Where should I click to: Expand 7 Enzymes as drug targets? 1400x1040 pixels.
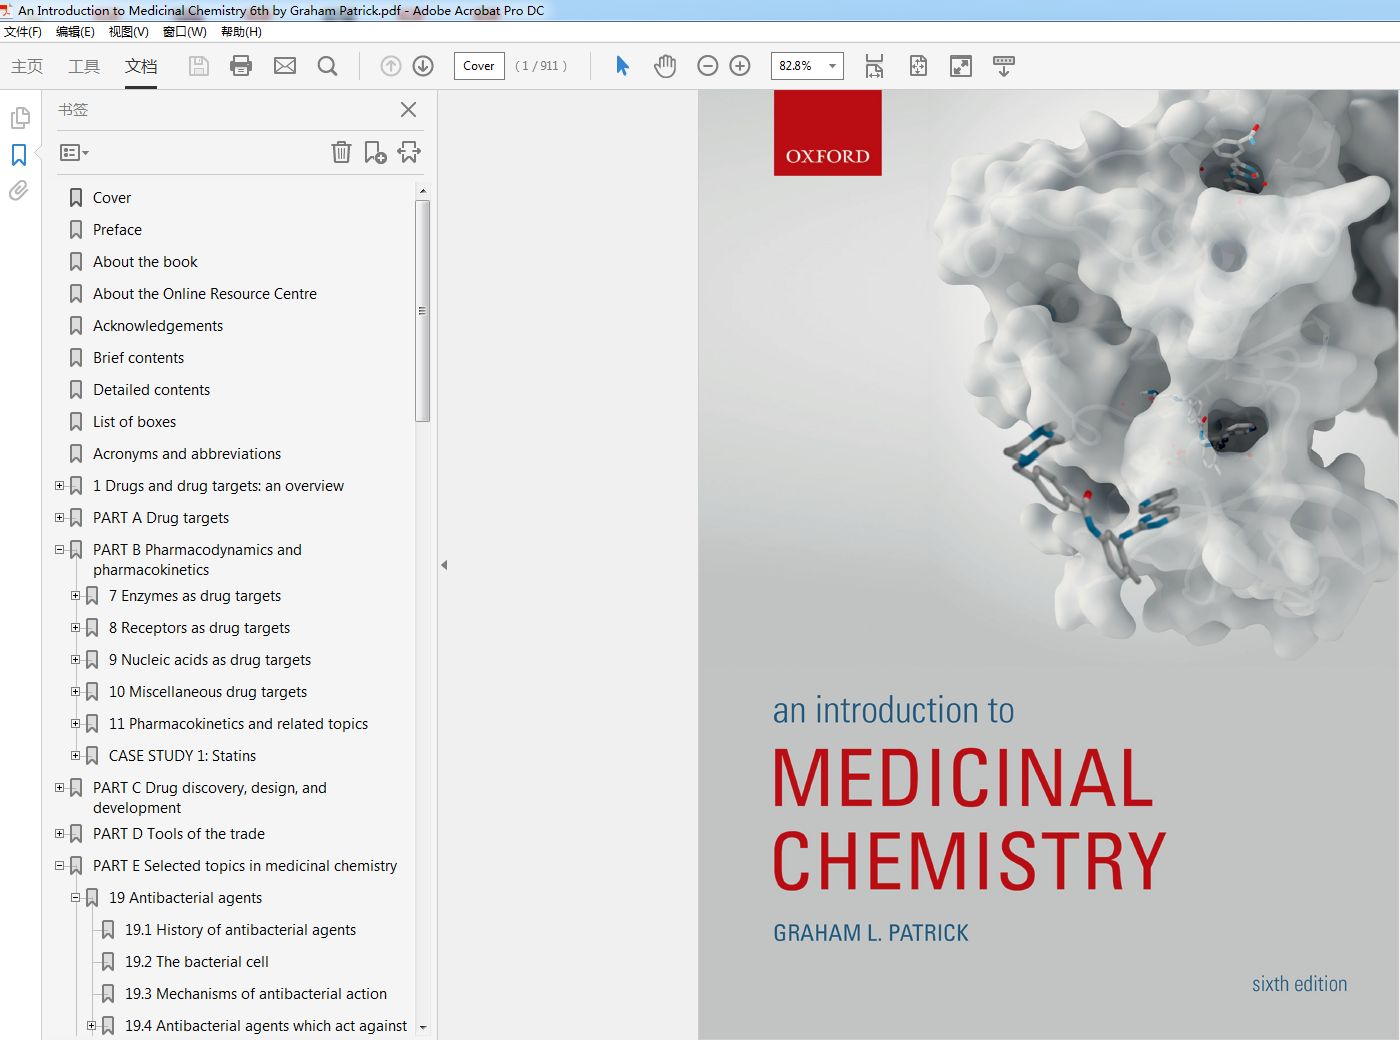click(75, 596)
